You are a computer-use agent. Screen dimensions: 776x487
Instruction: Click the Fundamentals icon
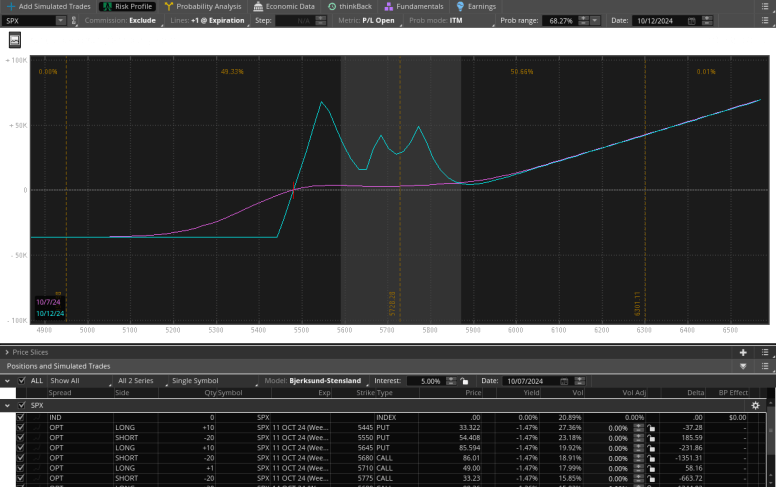pos(387,6)
